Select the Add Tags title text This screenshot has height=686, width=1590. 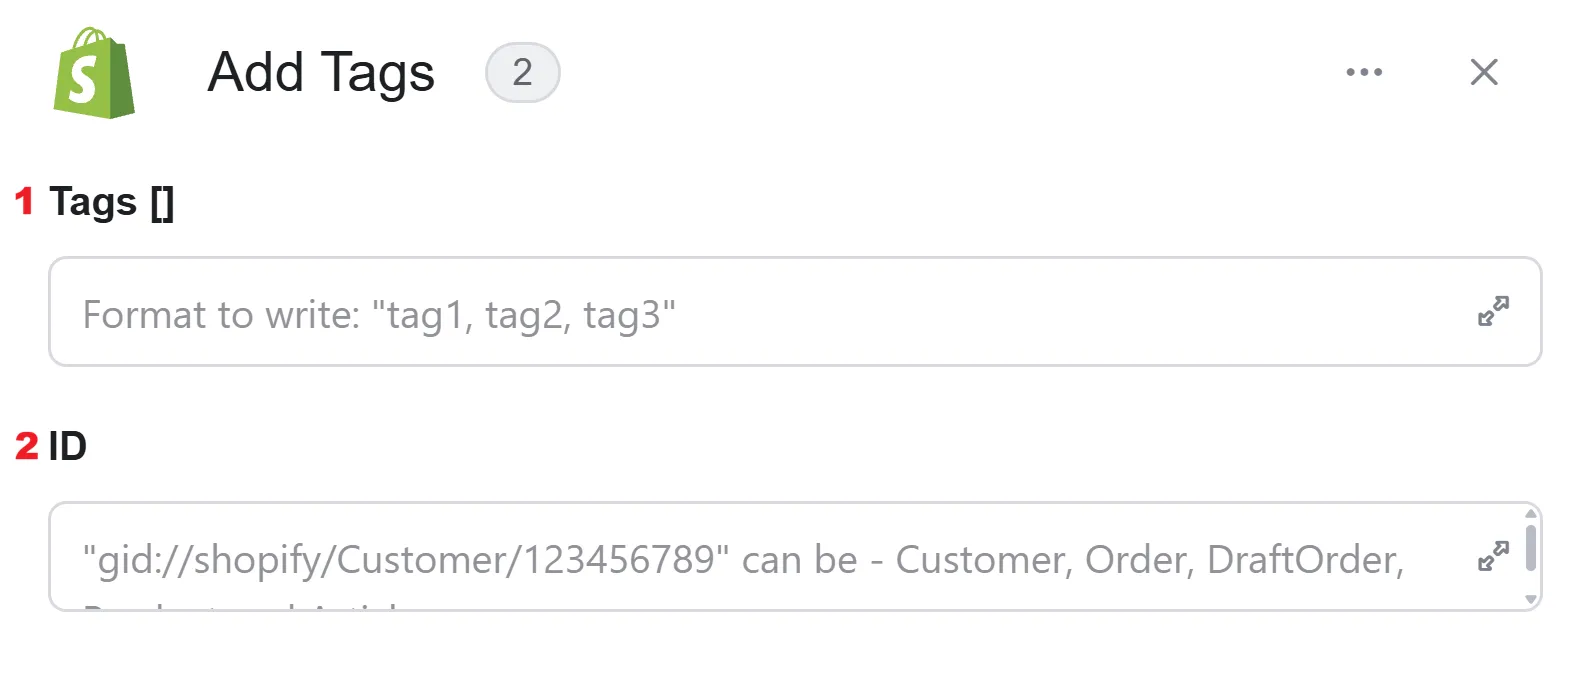321,73
